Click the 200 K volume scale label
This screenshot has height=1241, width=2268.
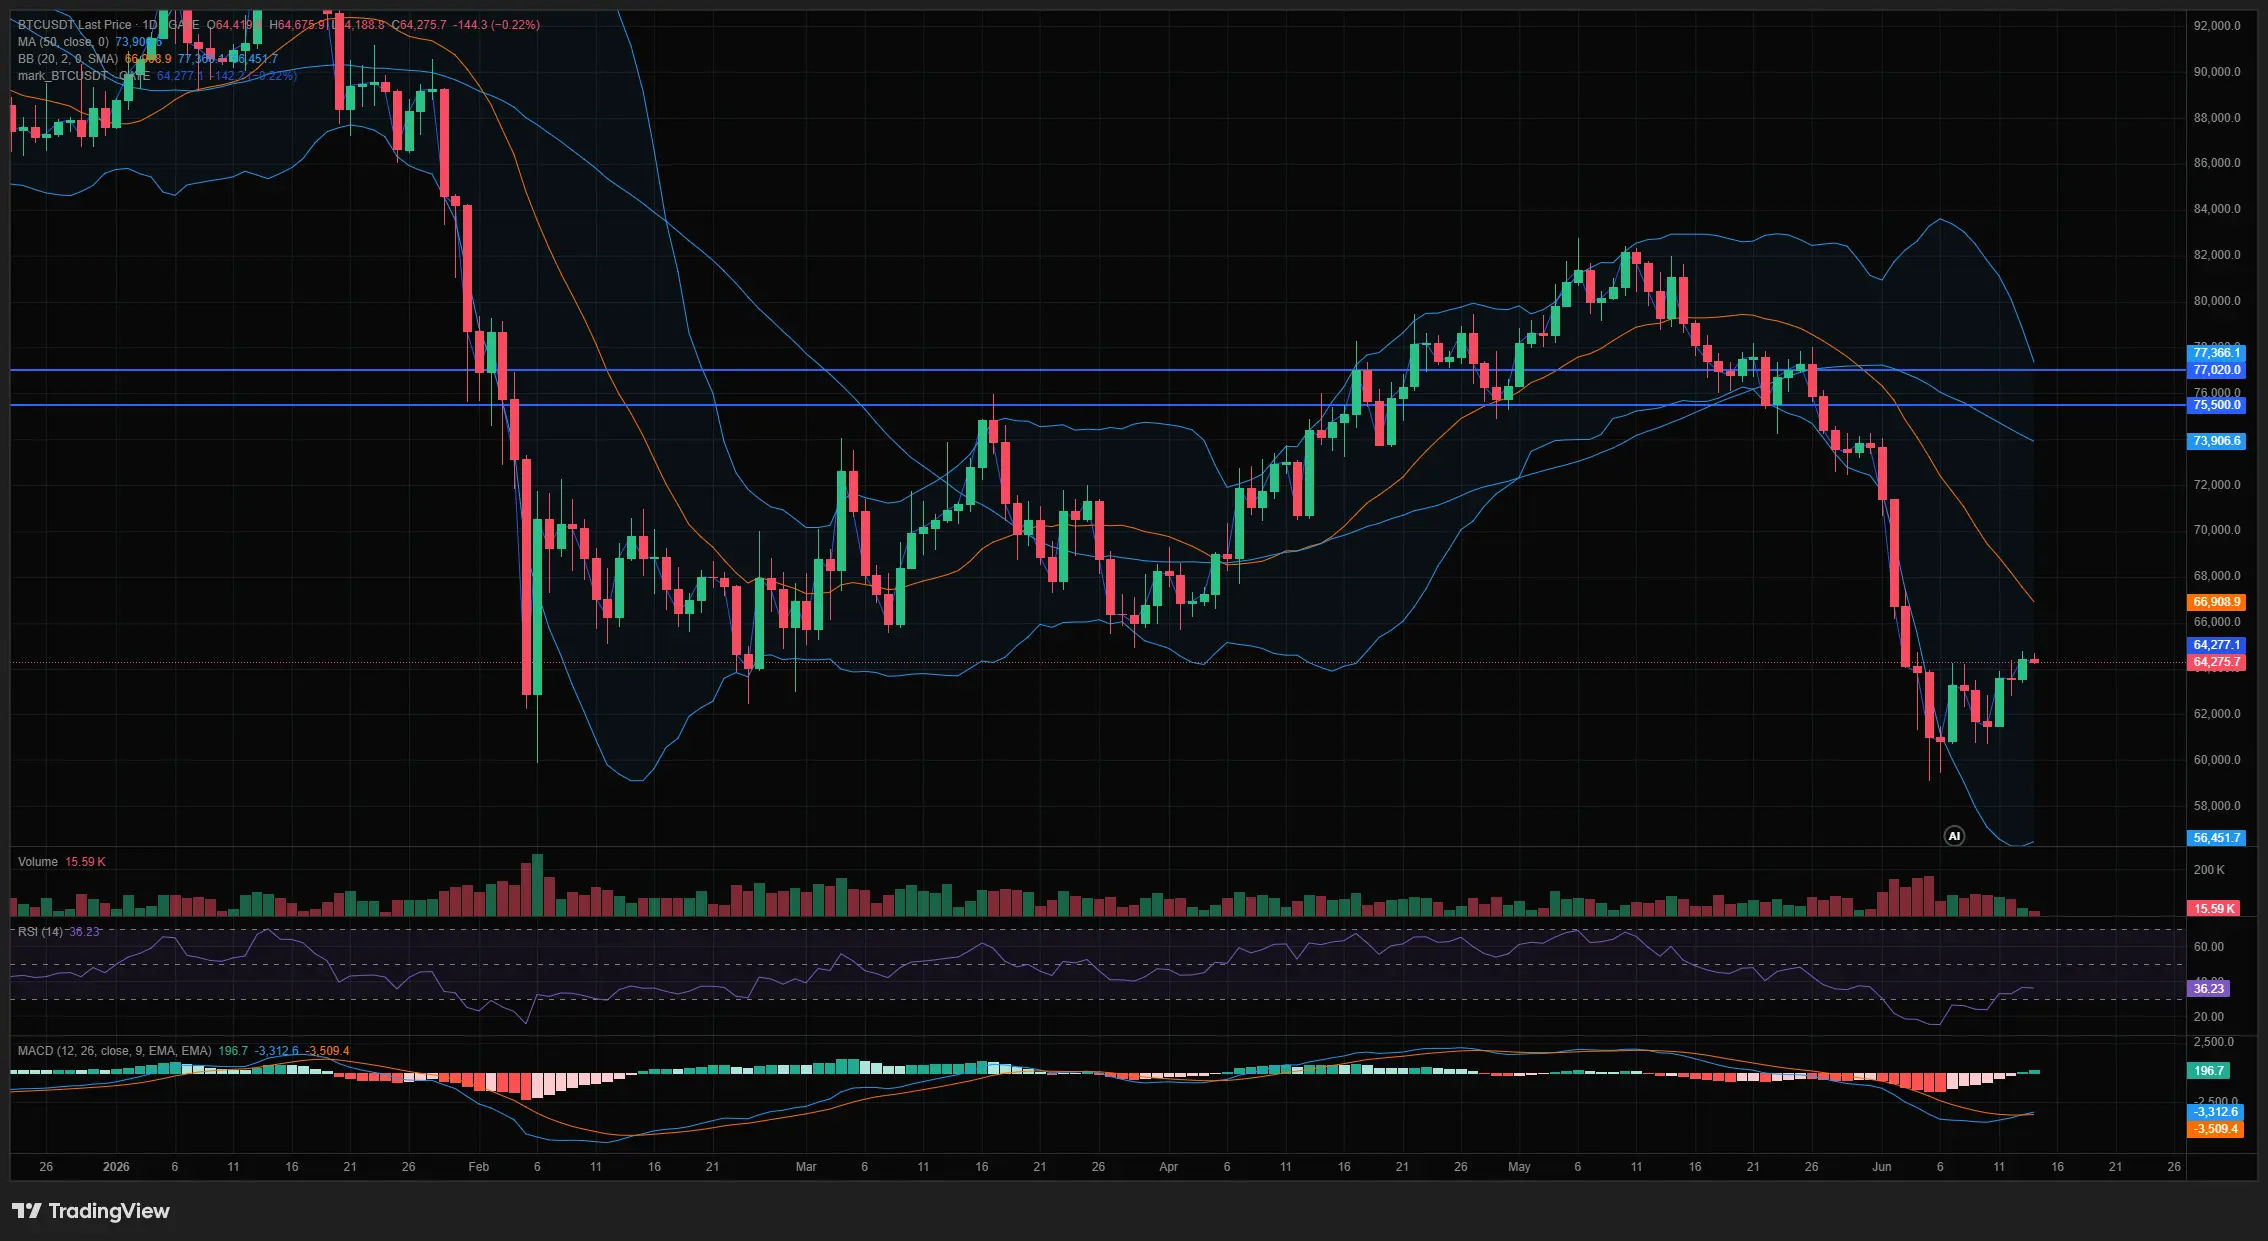point(2209,870)
